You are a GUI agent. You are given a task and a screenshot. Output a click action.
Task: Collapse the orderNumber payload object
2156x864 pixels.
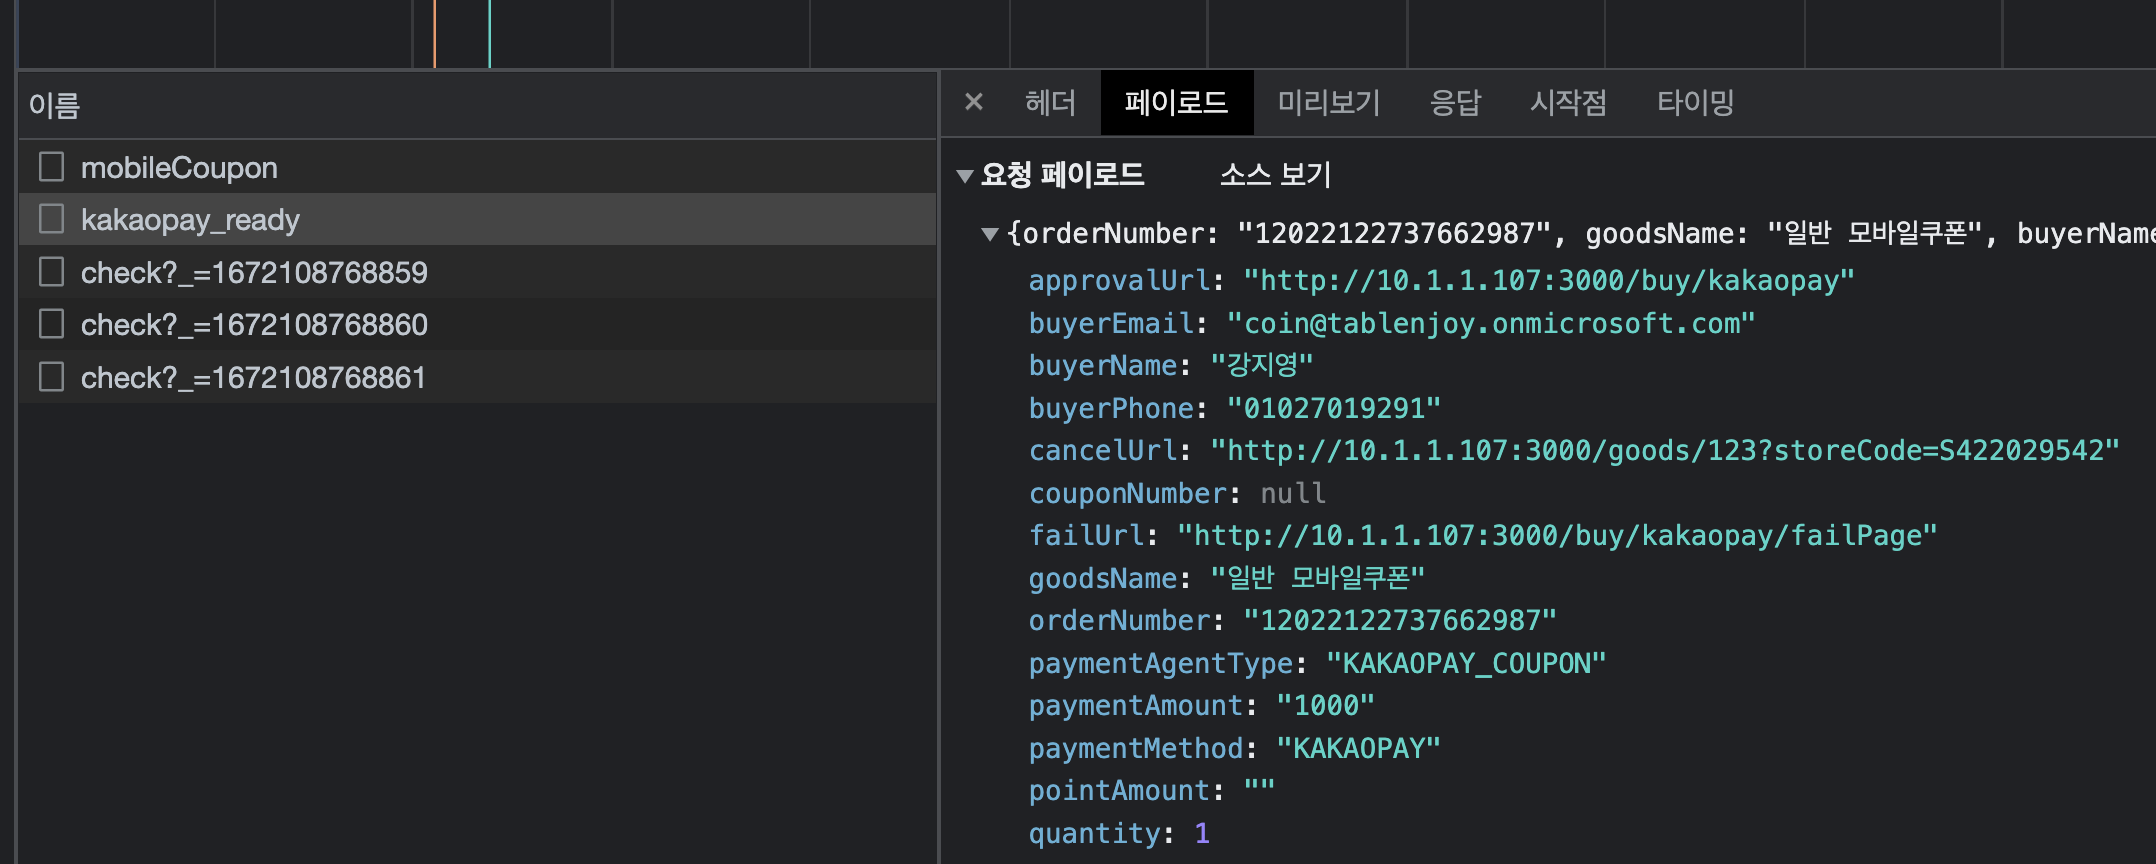[x=990, y=234]
